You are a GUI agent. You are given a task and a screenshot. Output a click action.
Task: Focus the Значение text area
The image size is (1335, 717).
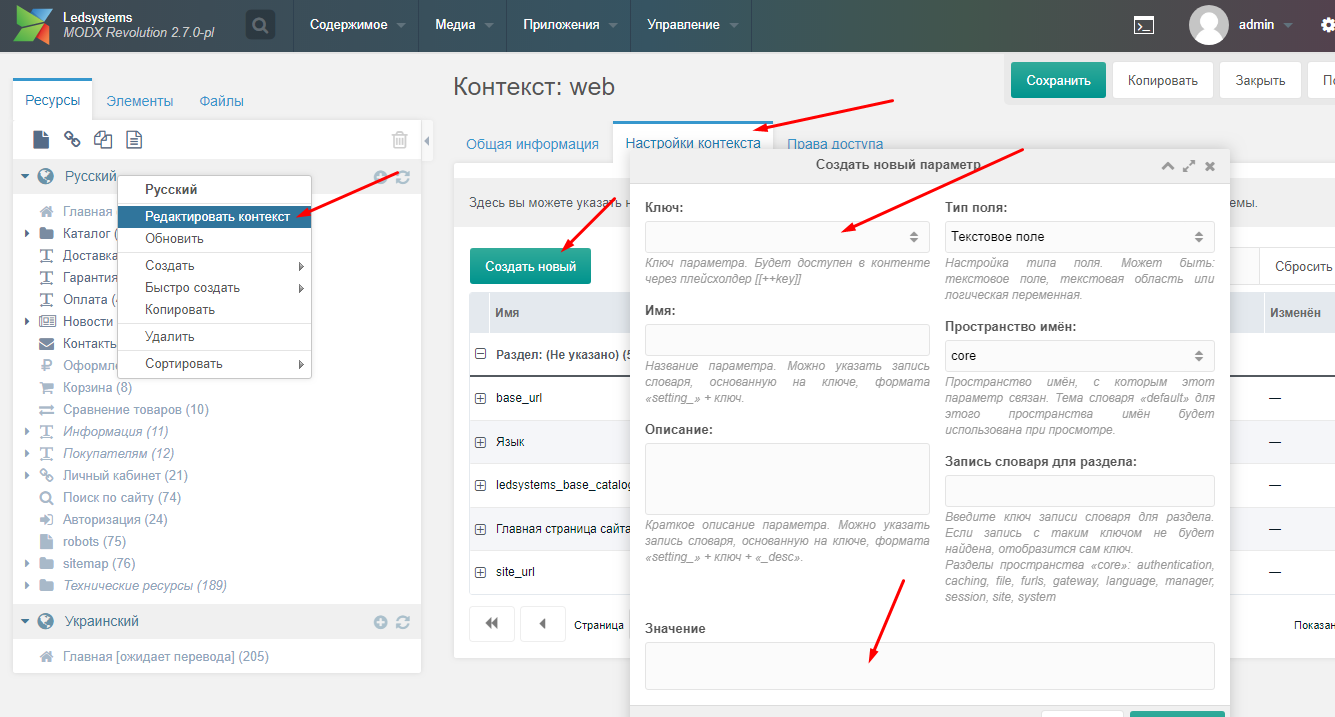point(930,666)
